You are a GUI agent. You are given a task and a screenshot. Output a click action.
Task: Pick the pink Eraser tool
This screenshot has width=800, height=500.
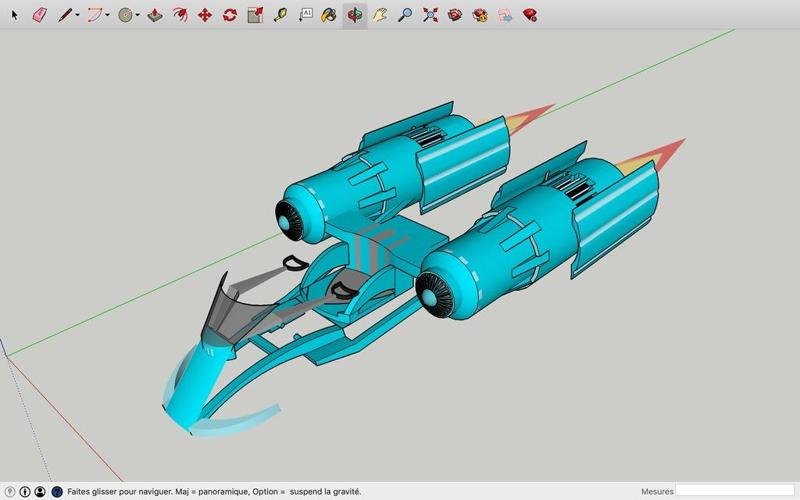tap(39, 15)
